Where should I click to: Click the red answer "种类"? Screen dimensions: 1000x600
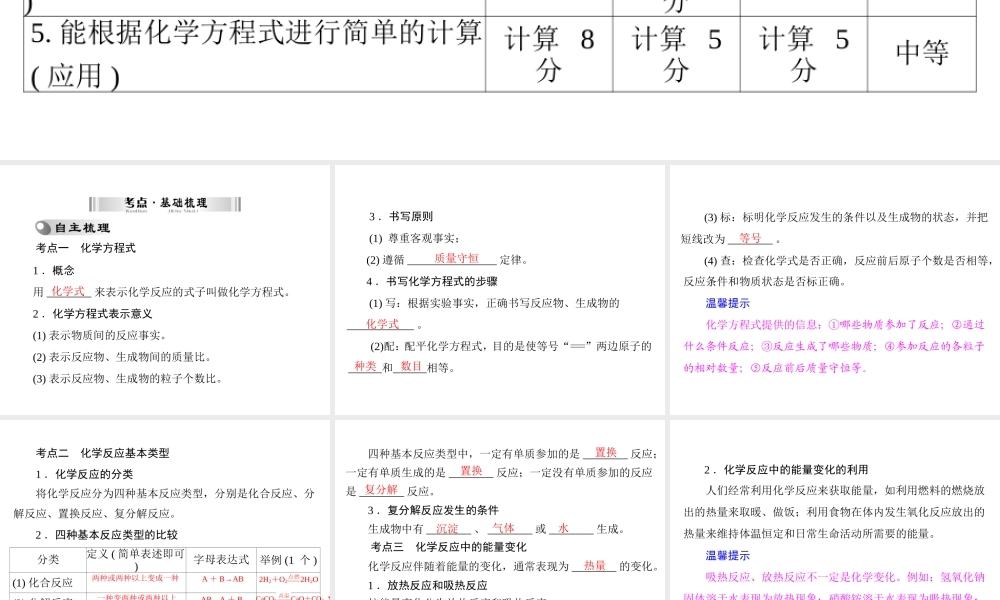[365, 367]
